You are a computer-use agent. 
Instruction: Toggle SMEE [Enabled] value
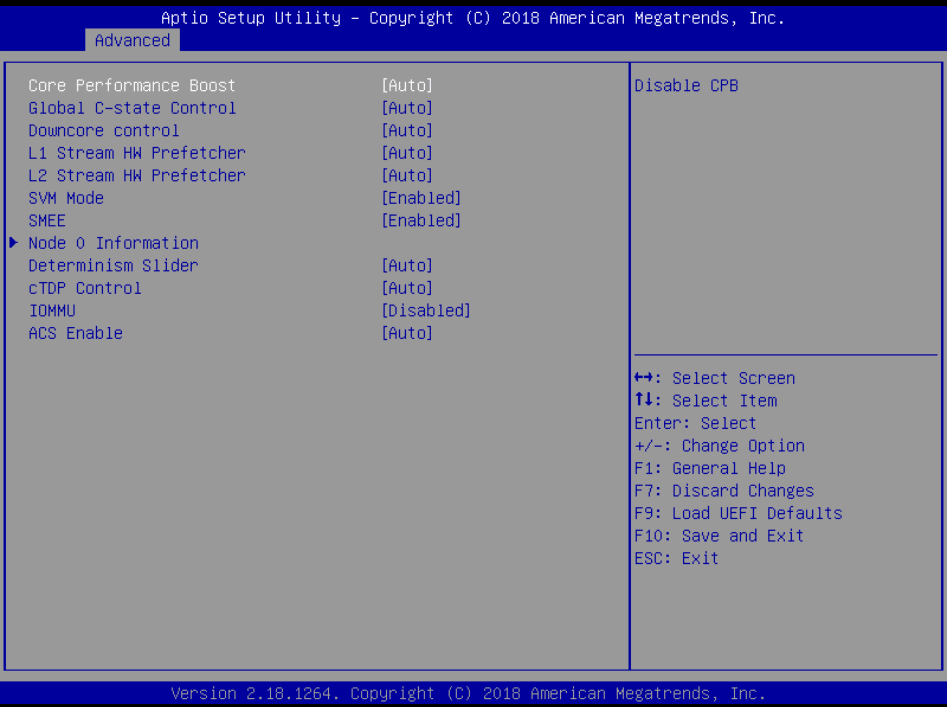(x=422, y=221)
